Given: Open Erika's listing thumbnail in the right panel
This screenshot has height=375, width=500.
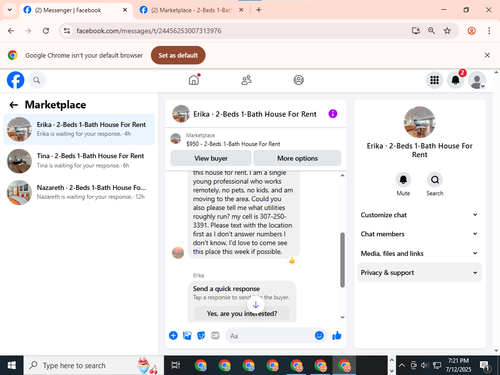Looking at the screenshot, I should 419,122.
